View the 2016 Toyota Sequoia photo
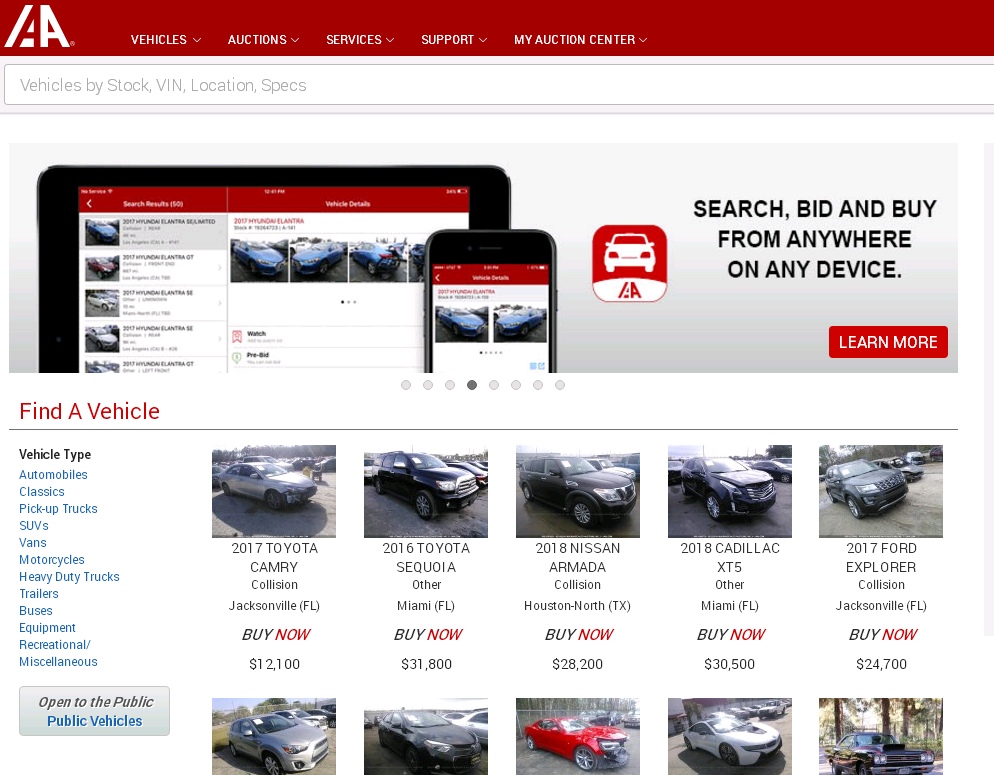 point(426,491)
